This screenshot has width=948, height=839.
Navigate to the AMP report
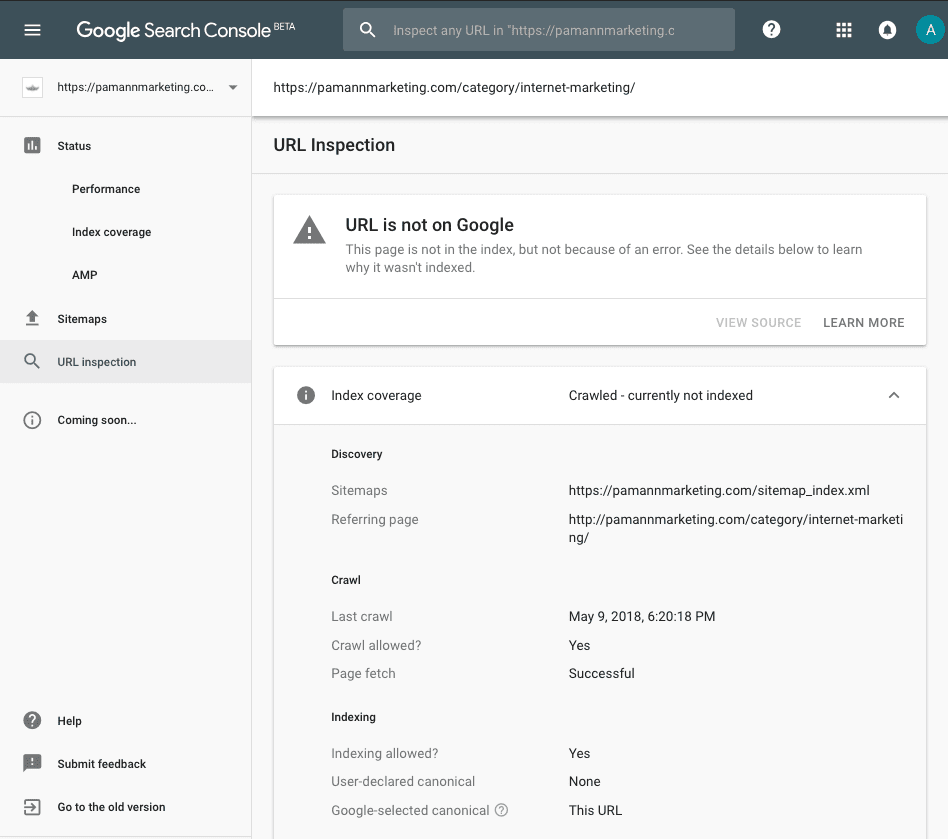[85, 275]
